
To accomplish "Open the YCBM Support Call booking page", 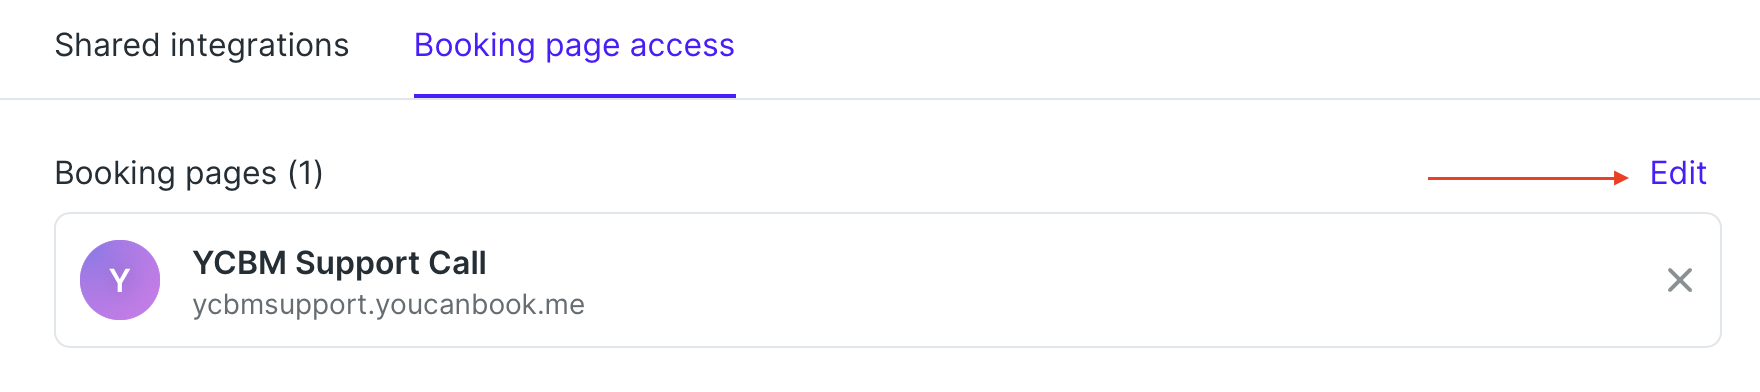I will (339, 263).
